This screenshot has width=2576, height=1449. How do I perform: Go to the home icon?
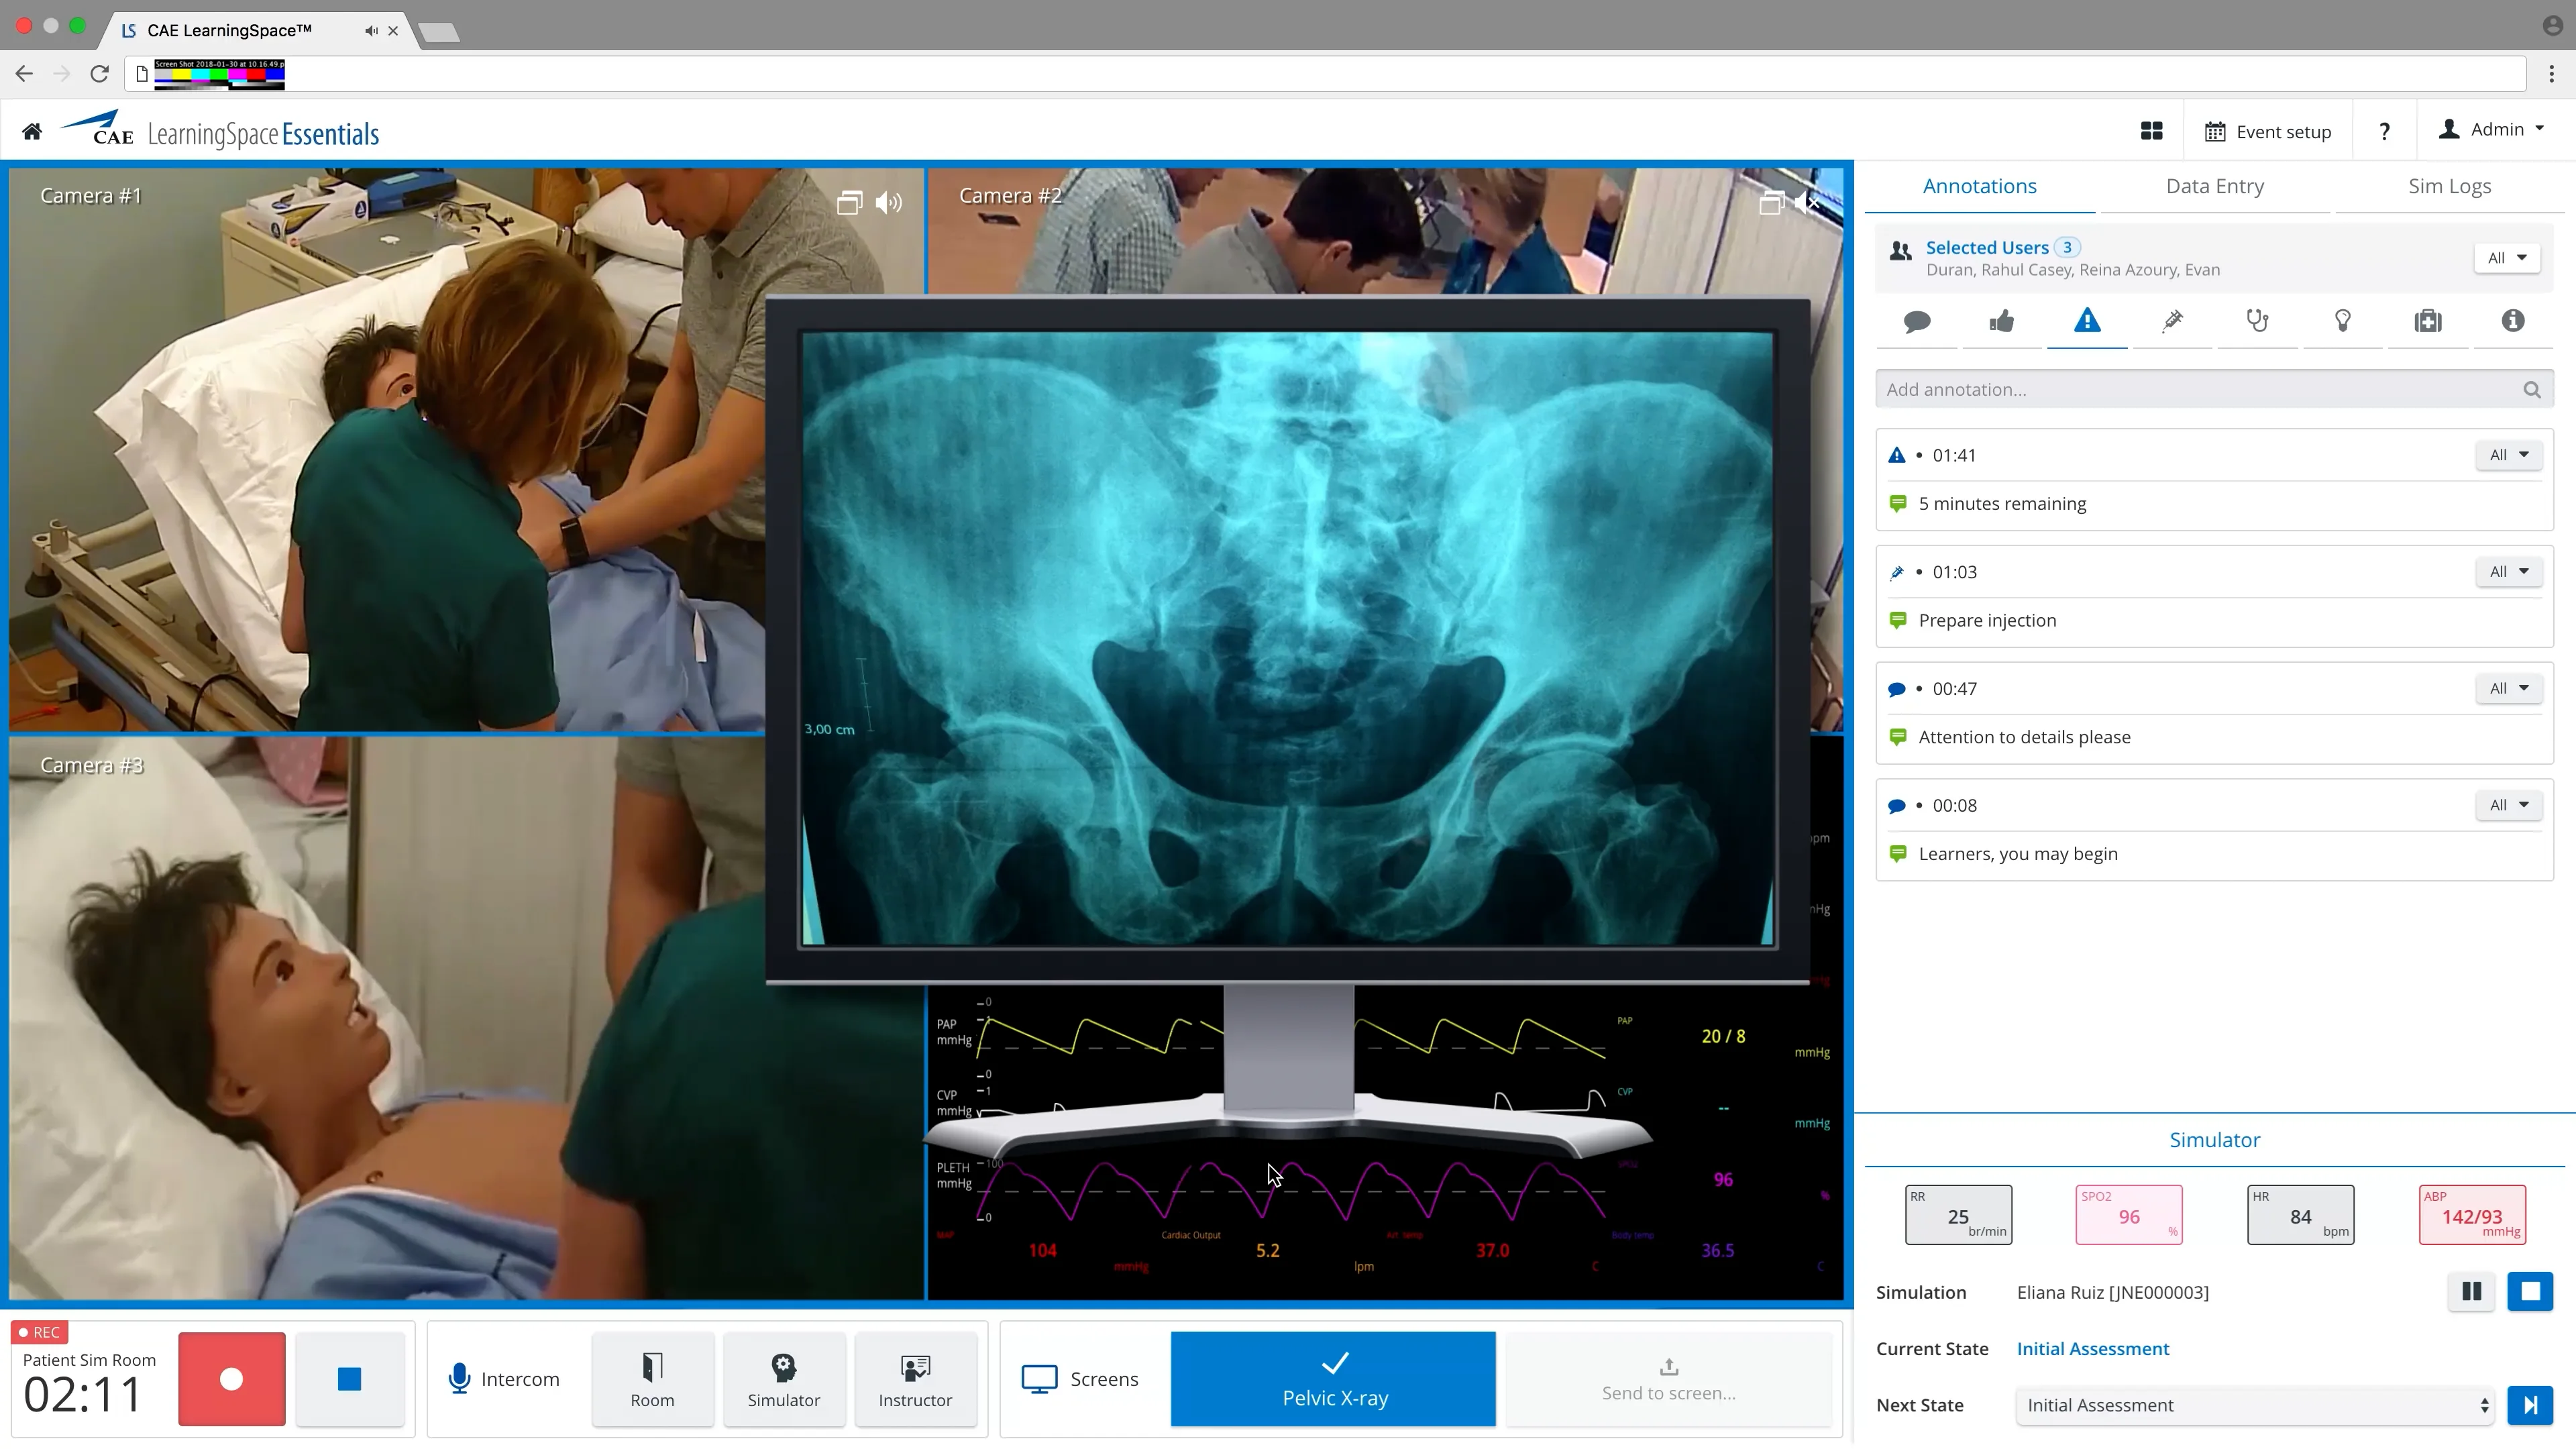32,131
